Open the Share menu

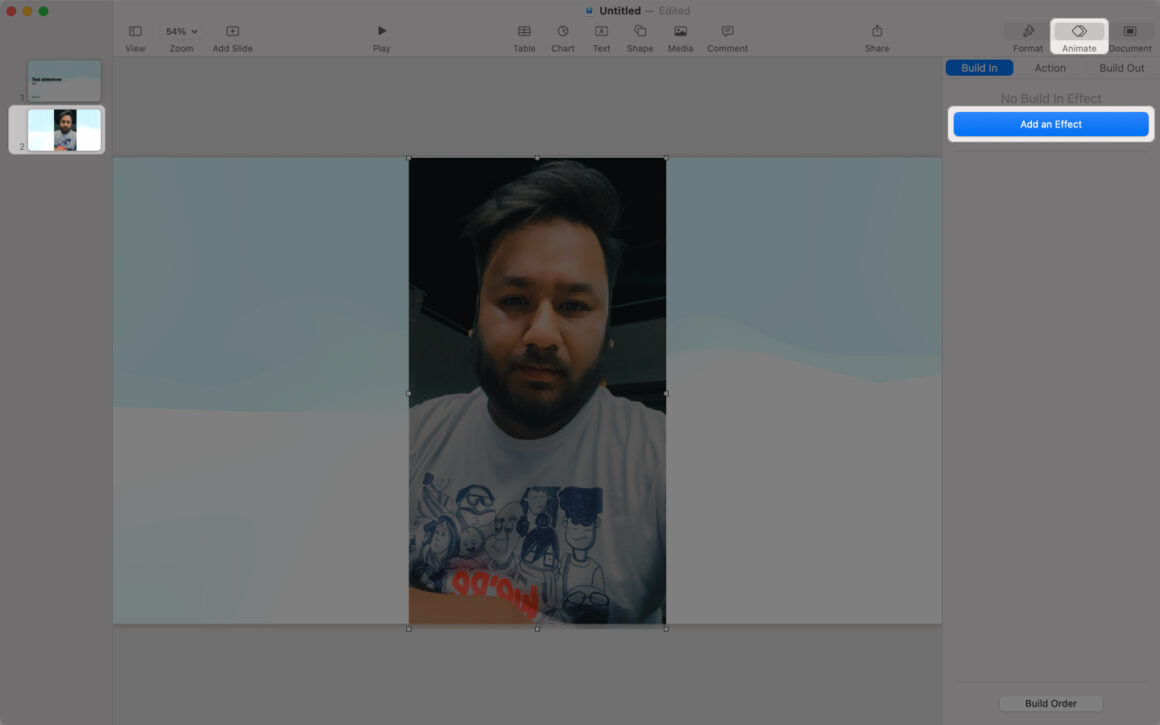click(876, 38)
